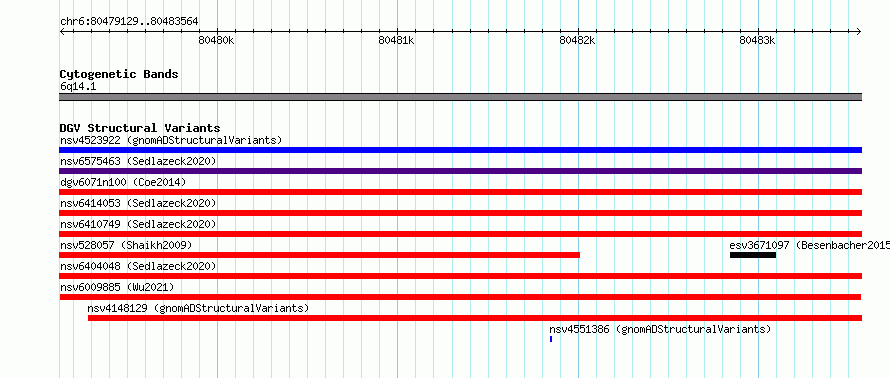Click the black esv3671097 variant bar
Image resolution: width=890 pixels, height=378 pixels.
[753, 255]
